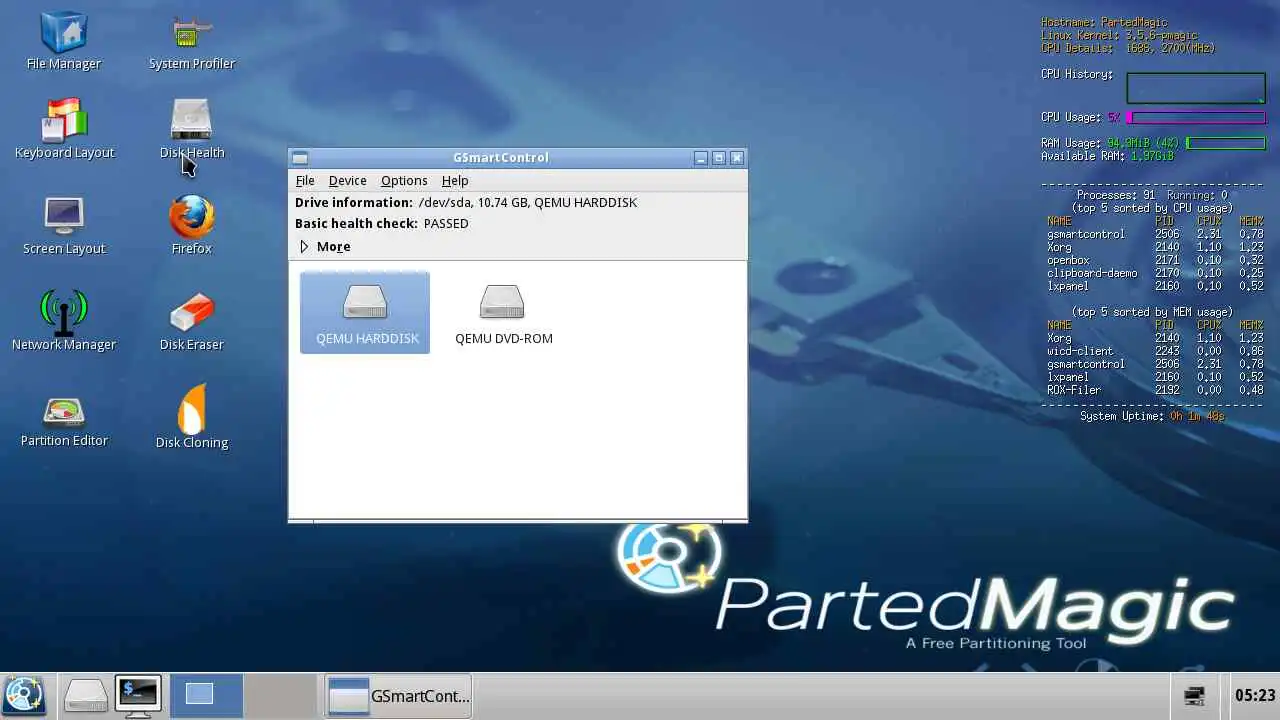
Task: Launch the Disk Health desktop shortcut
Action: 191,128
